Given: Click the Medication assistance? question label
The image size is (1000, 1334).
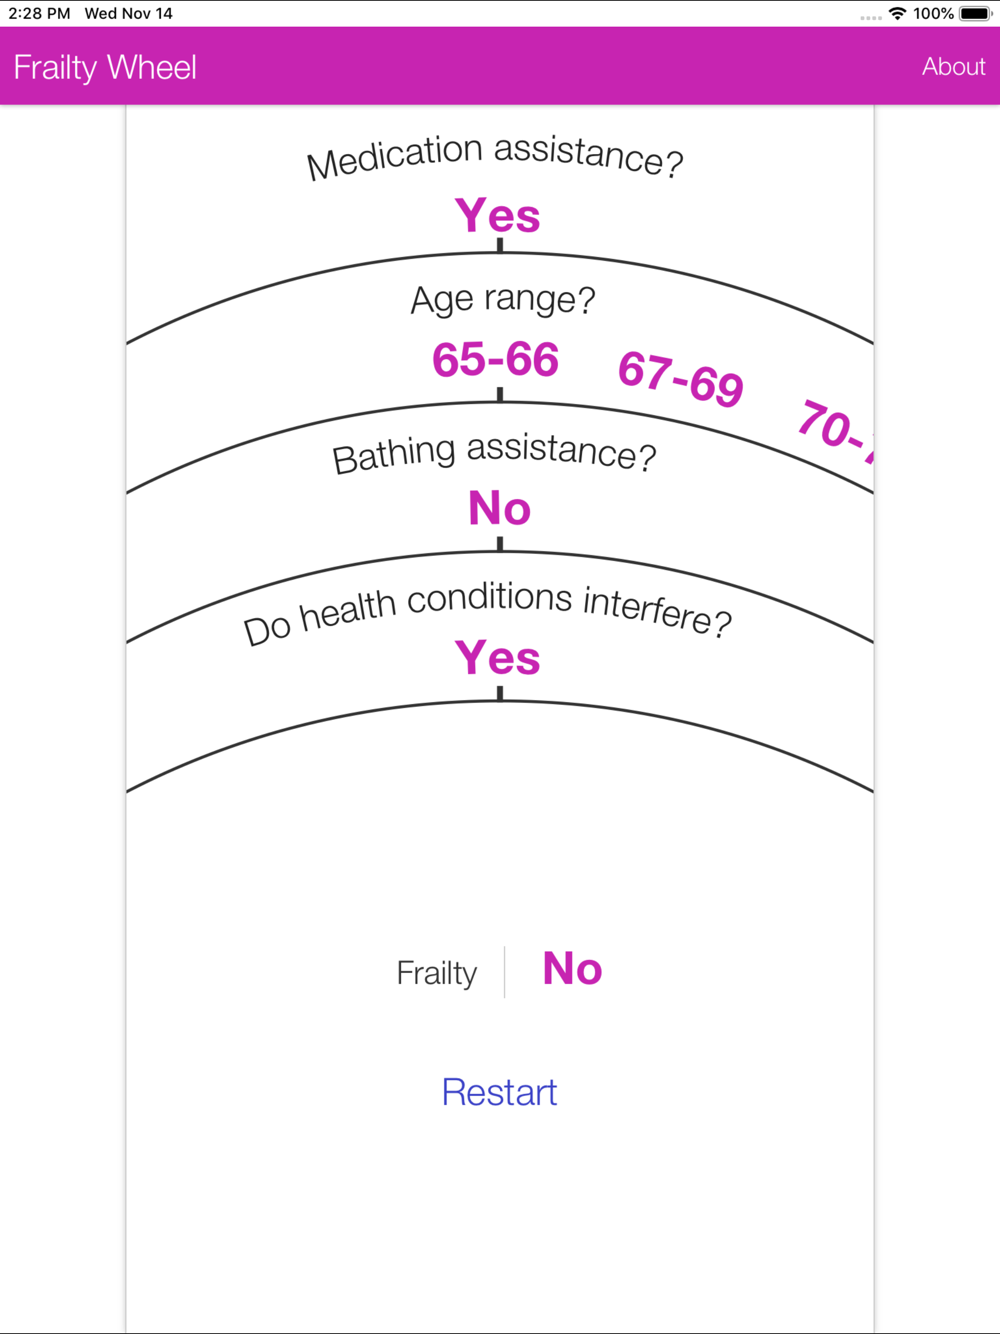Looking at the screenshot, I should tap(495, 155).
